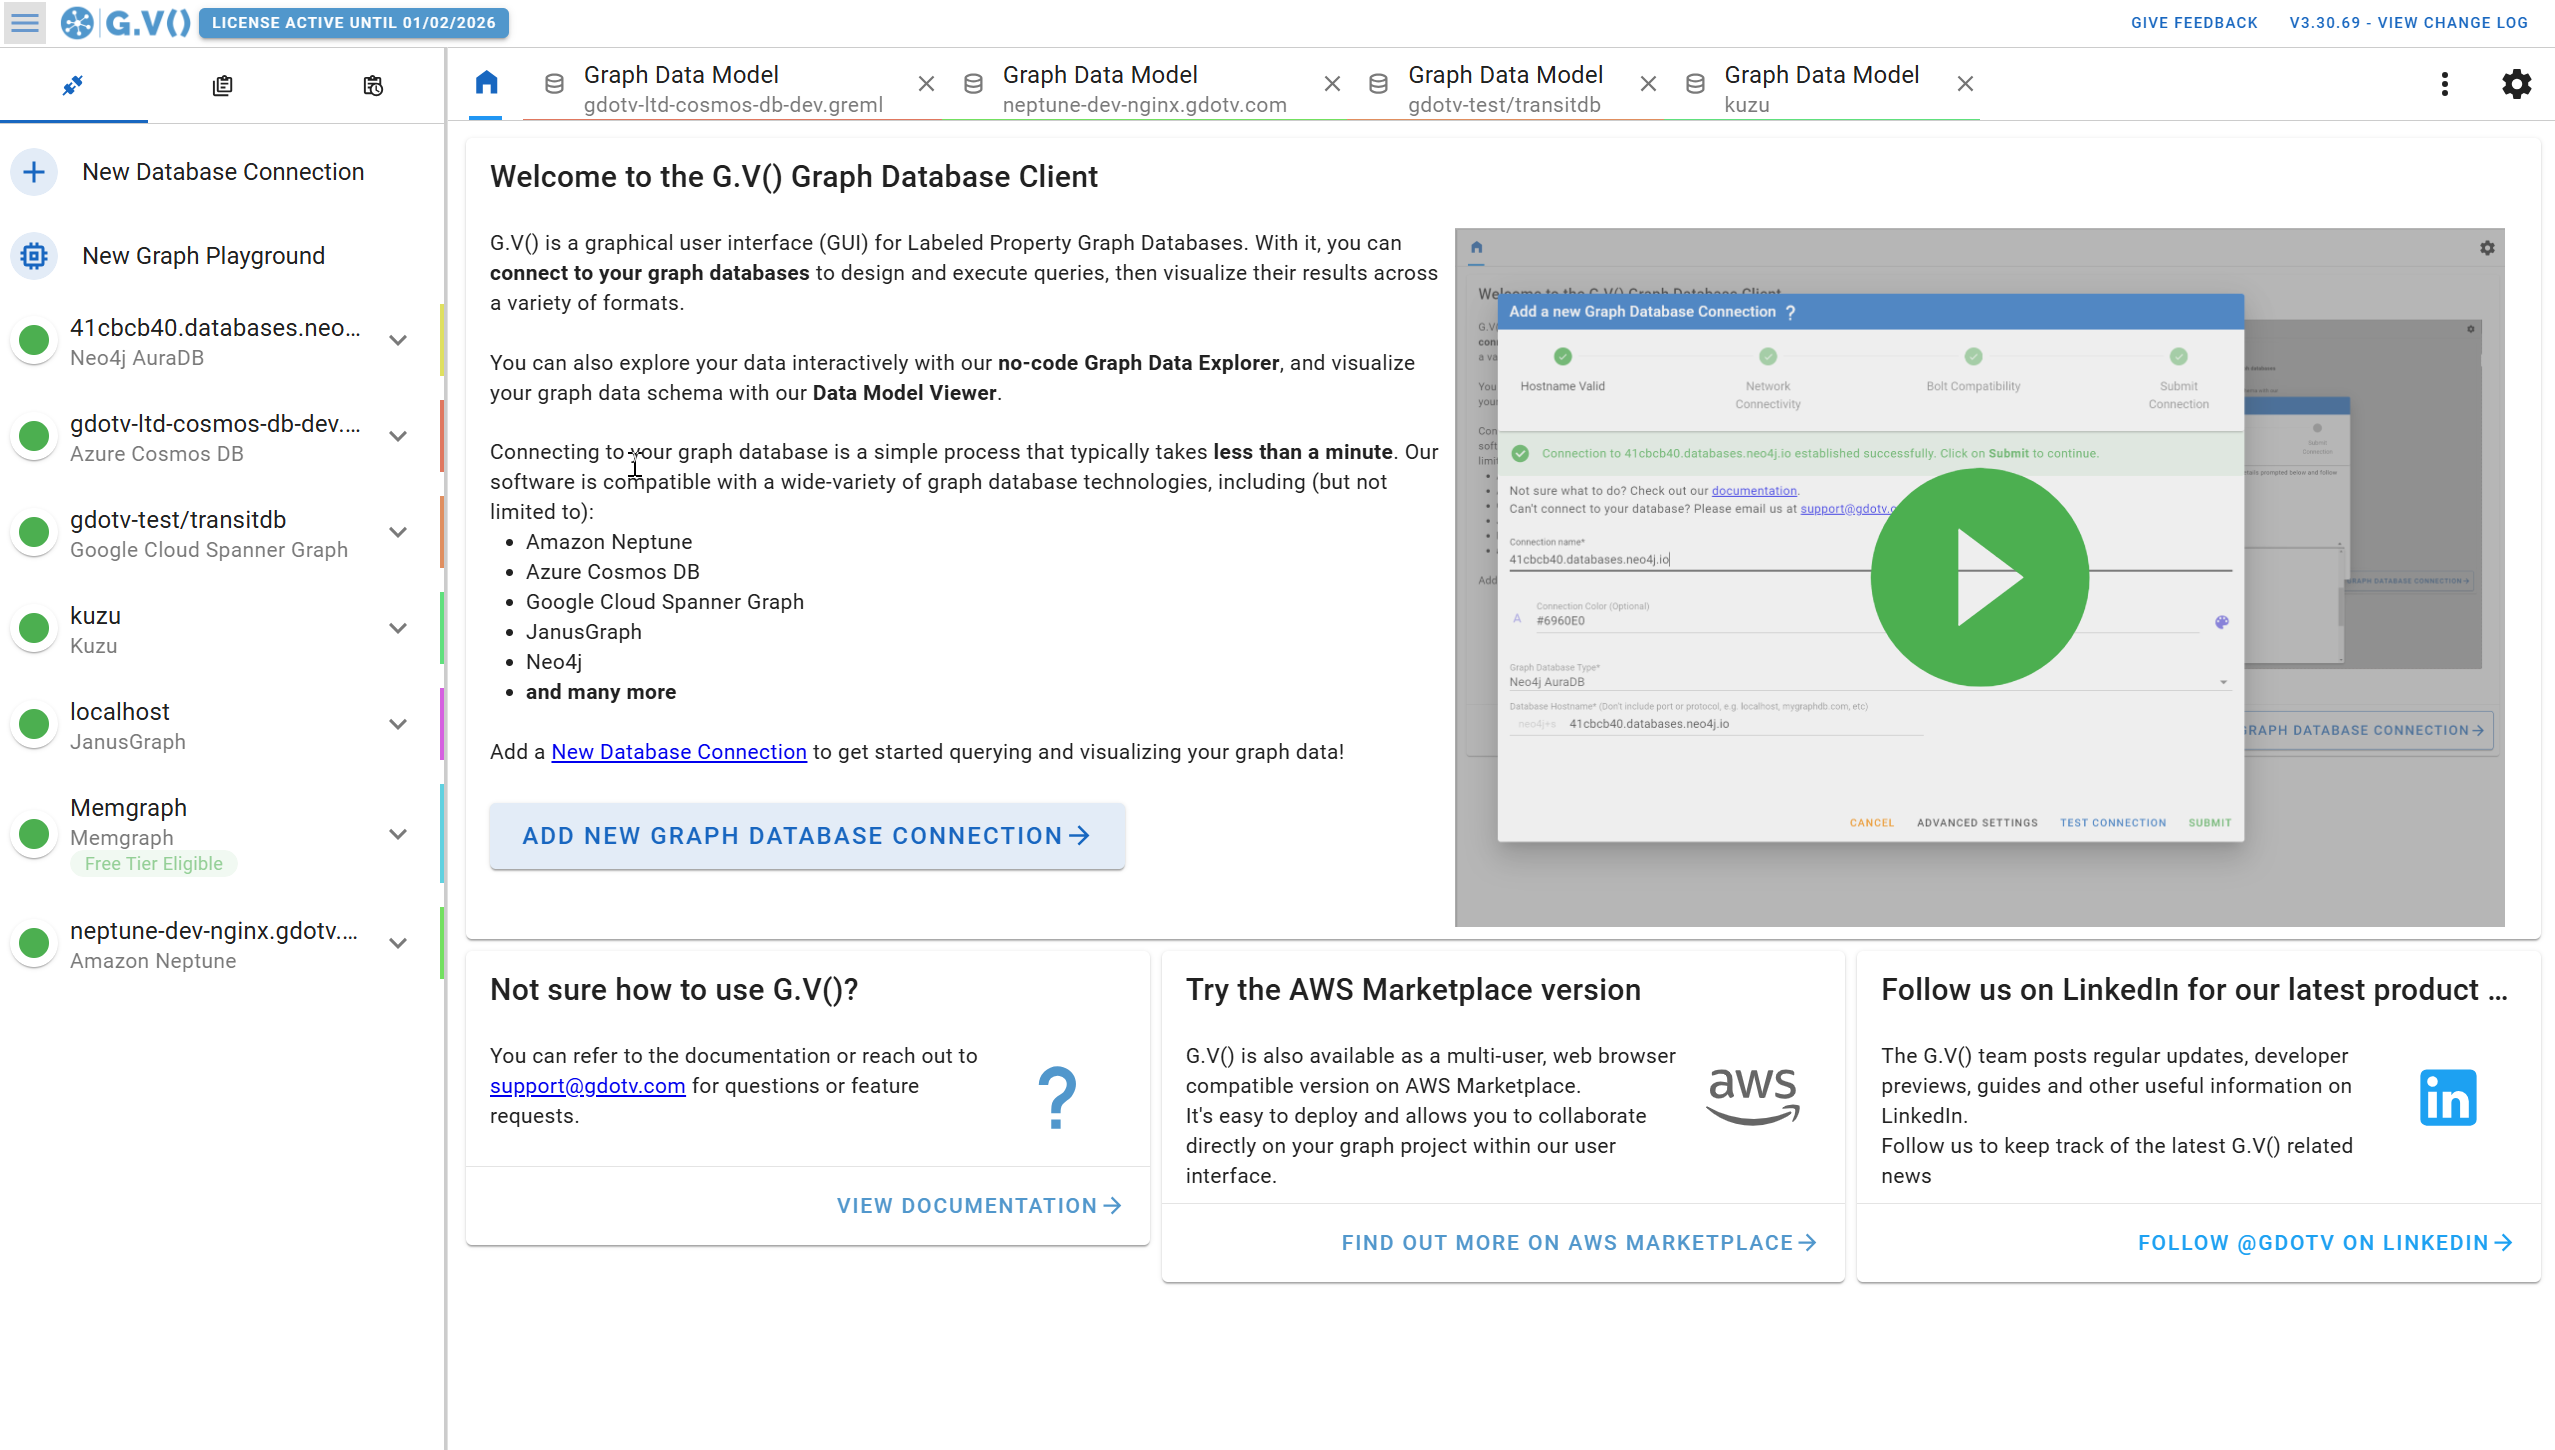2555x1450 pixels.
Task: Close the transitdb Graph Data Model tab
Action: pyautogui.click(x=1648, y=84)
